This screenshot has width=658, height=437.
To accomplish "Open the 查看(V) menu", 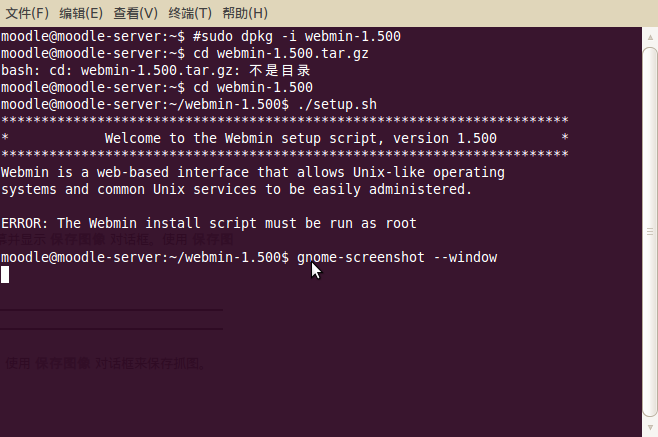I will point(136,13).
